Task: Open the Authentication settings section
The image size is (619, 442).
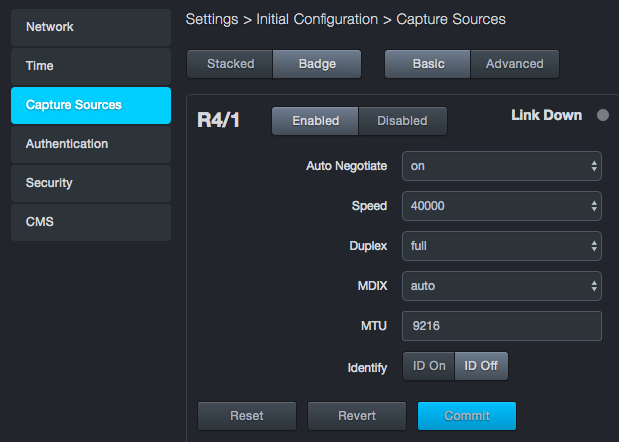Action: click(91, 144)
